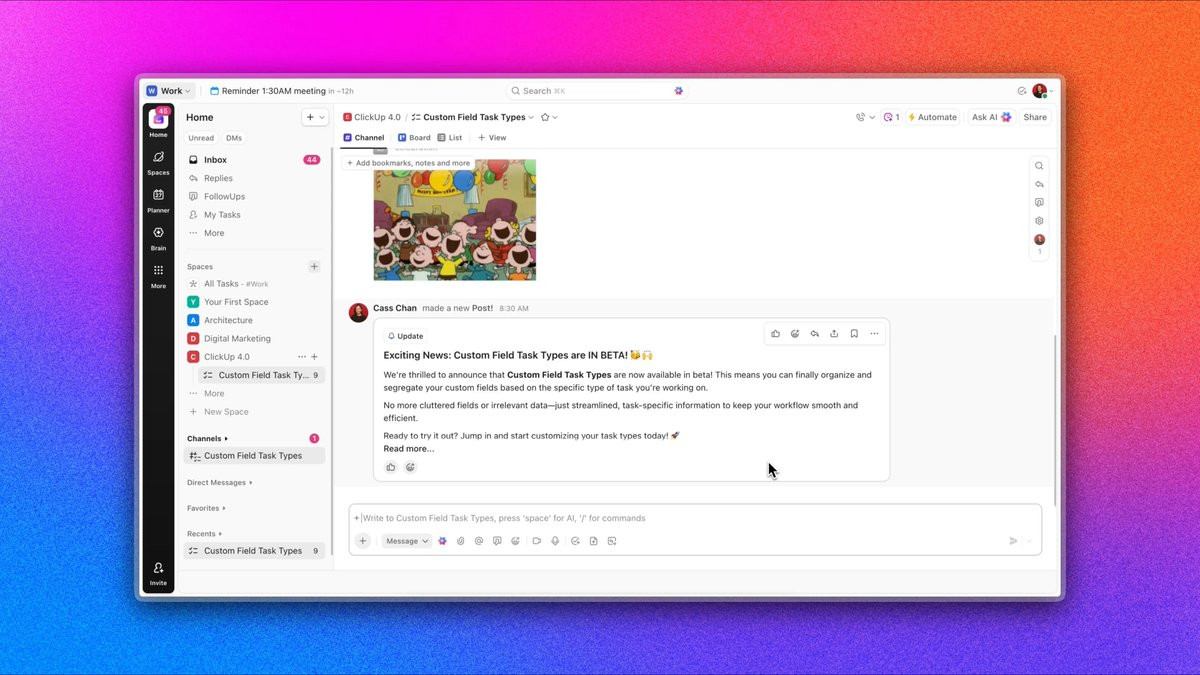Click the composer emoji icon
Screen dimensions: 1200x675
[516, 541]
